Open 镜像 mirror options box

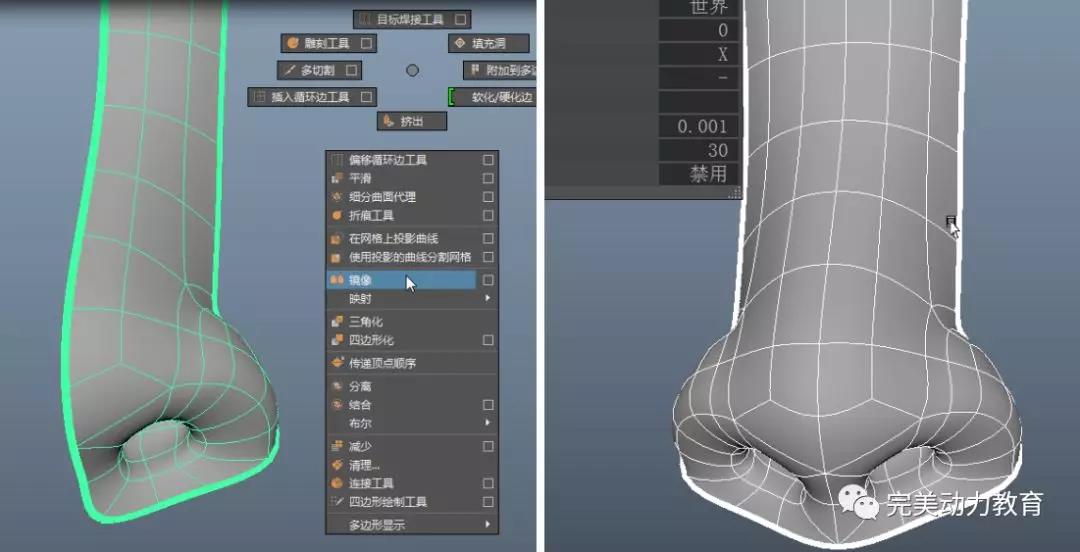tap(488, 281)
